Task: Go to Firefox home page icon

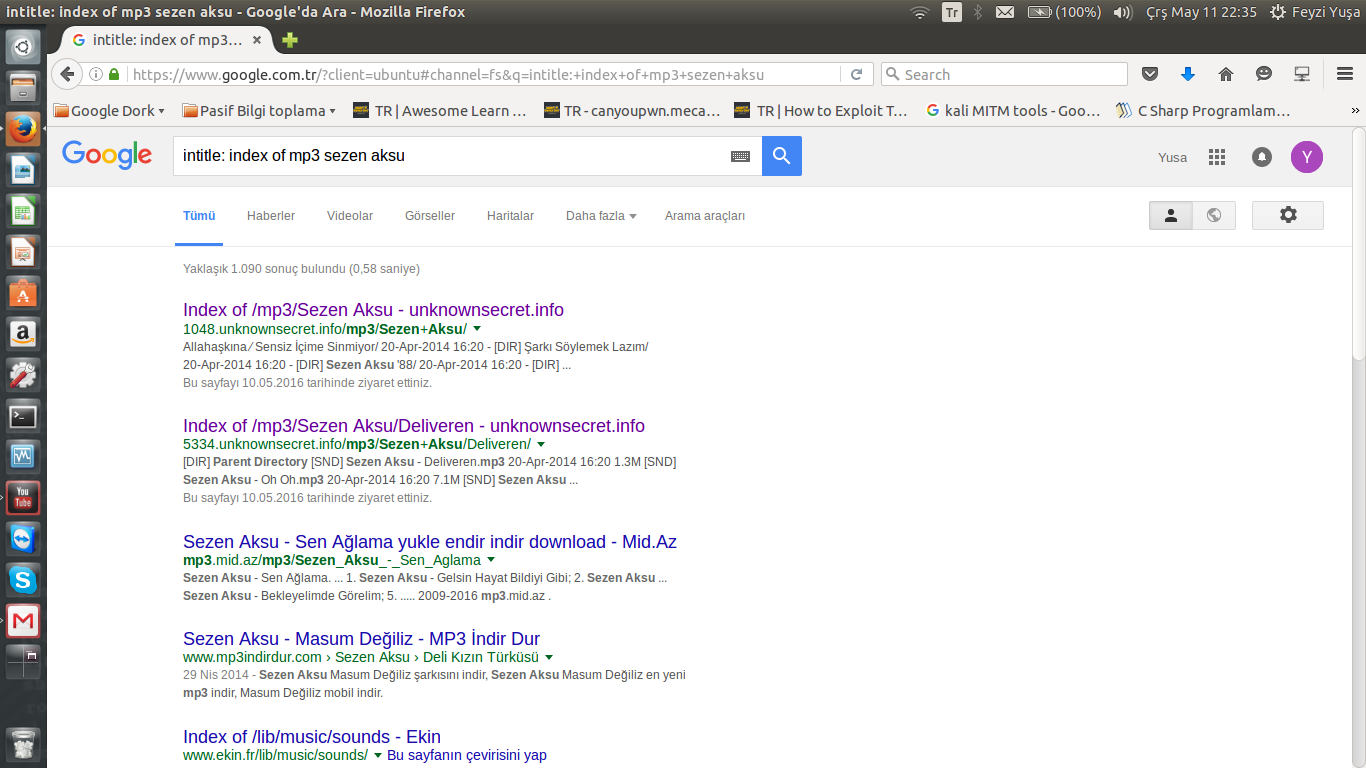Action: [x=1226, y=74]
